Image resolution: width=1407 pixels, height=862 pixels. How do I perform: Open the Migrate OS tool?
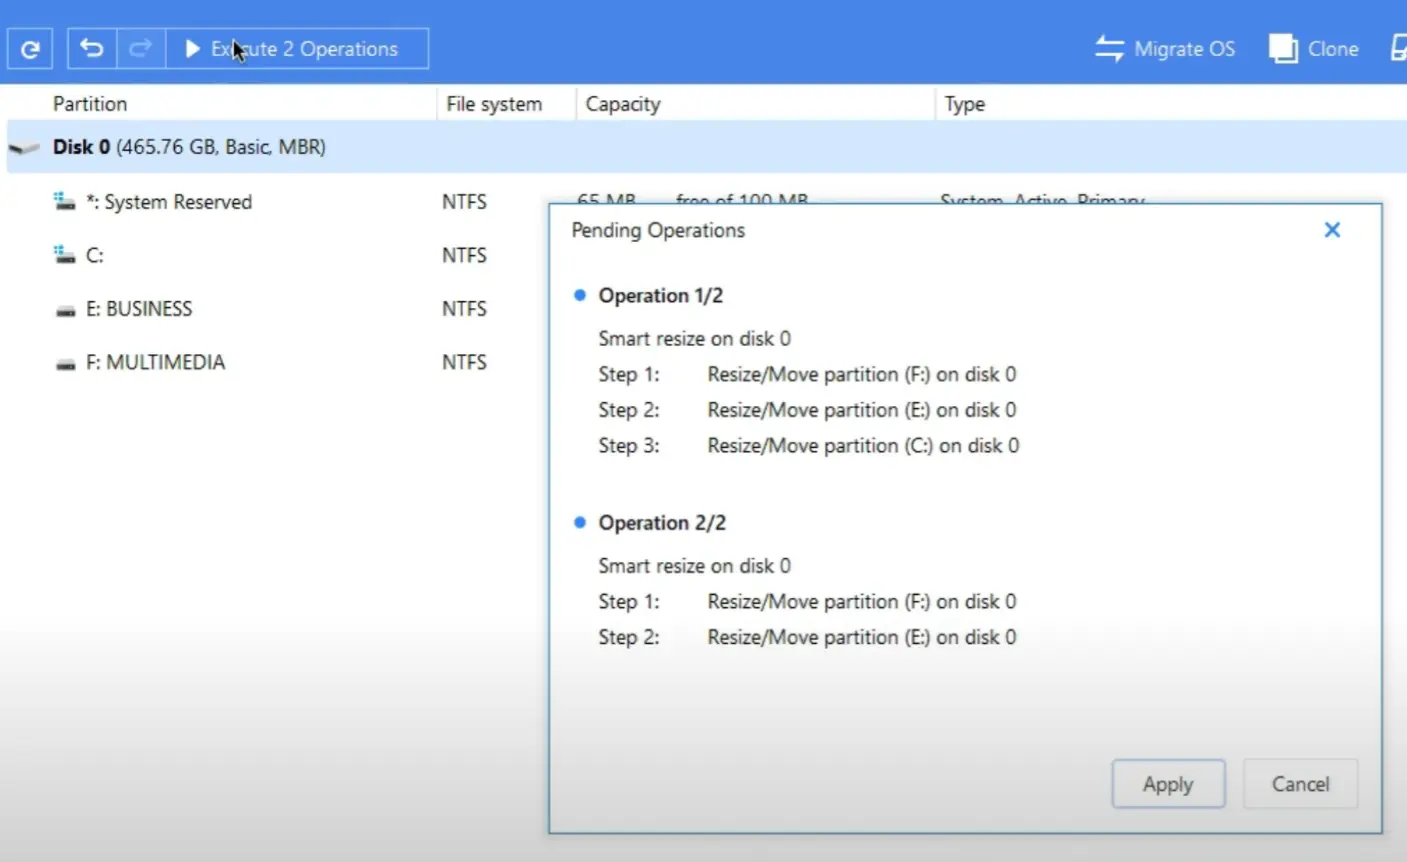coord(1164,48)
